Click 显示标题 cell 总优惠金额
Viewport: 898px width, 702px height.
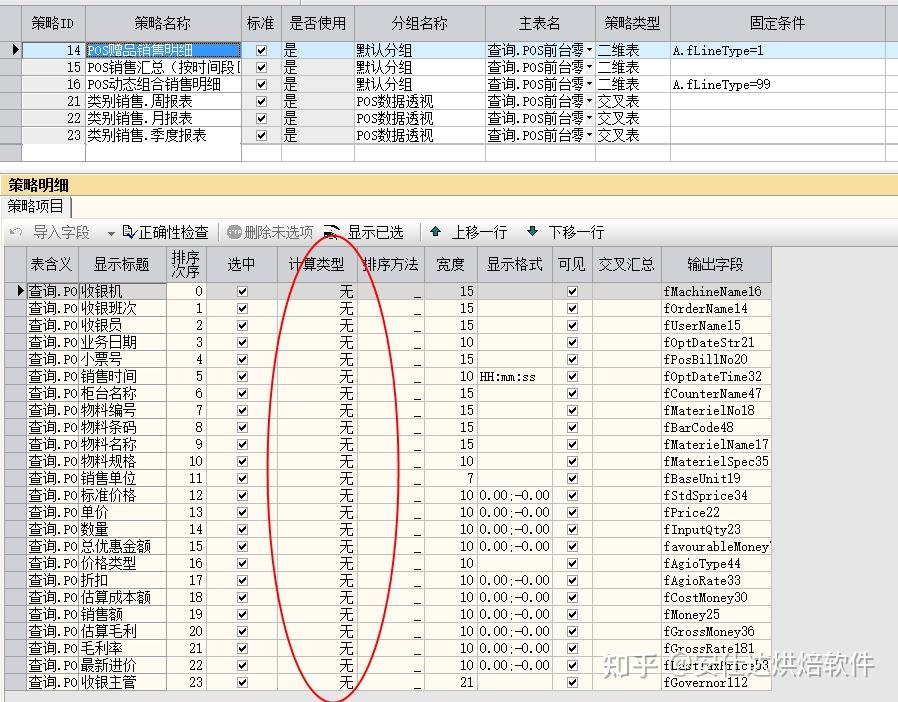(123, 547)
